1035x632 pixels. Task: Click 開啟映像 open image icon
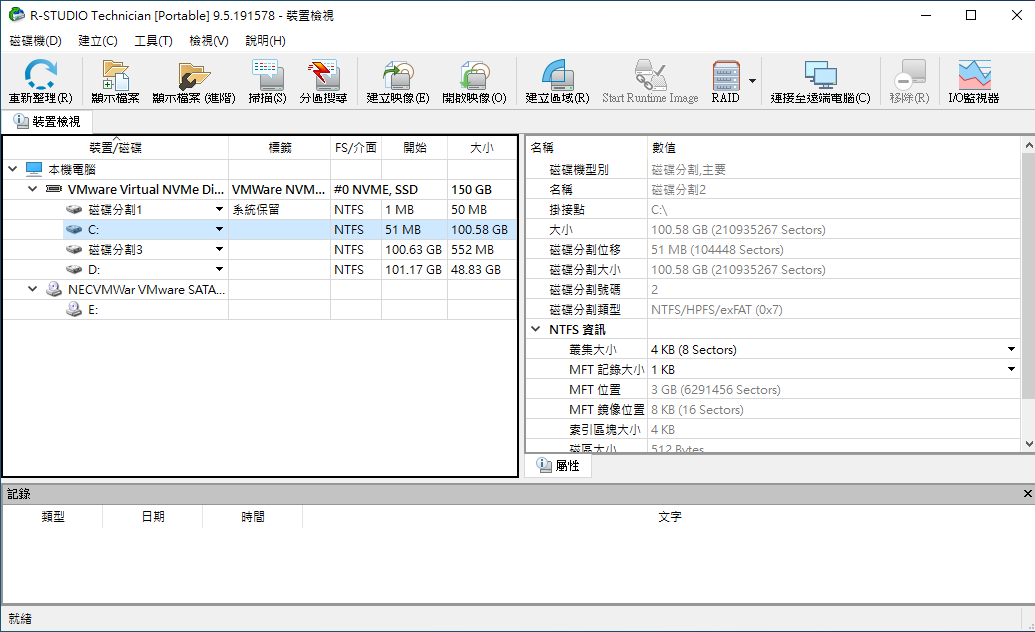pos(475,75)
